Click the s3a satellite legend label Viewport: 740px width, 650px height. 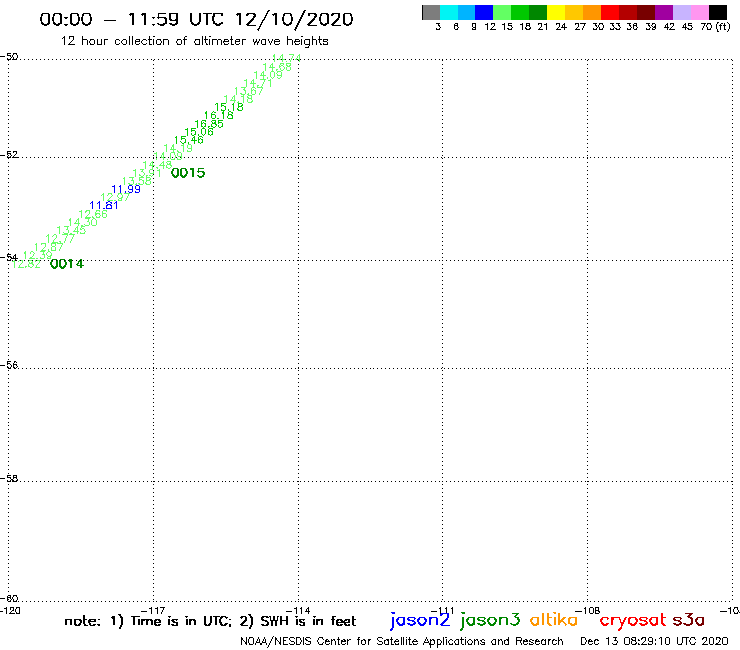(689, 620)
